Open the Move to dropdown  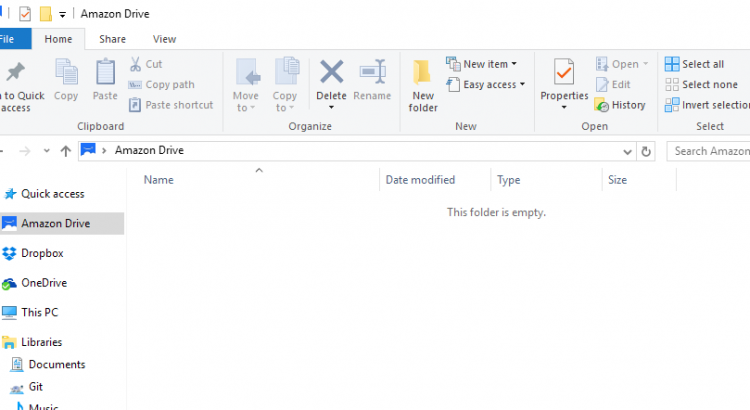pyautogui.click(x=246, y=86)
